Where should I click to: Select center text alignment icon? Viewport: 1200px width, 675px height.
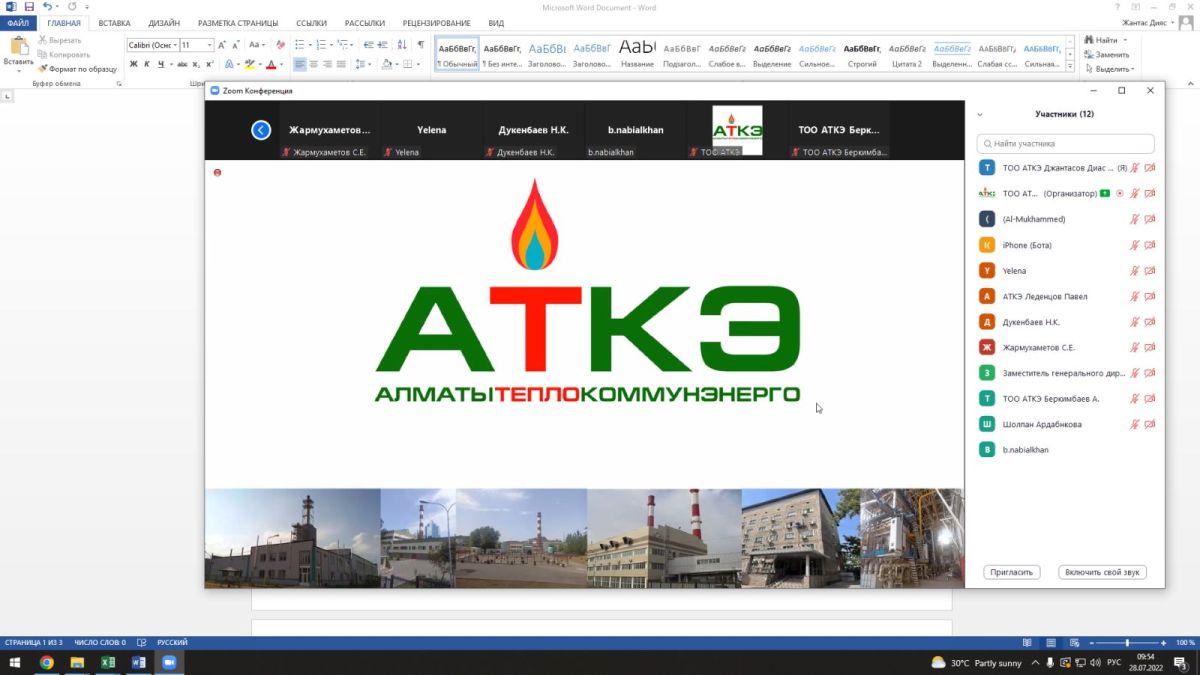tap(314, 64)
